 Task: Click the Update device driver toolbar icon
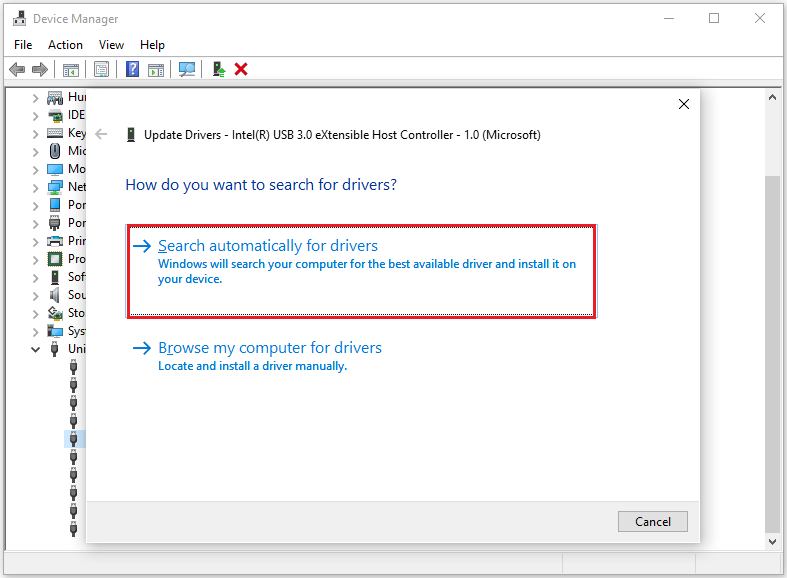219,69
